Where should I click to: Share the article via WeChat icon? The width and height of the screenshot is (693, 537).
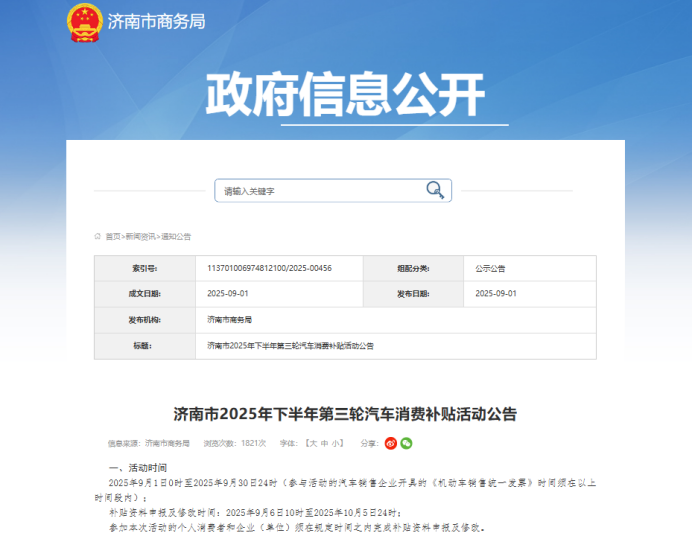coord(406,443)
